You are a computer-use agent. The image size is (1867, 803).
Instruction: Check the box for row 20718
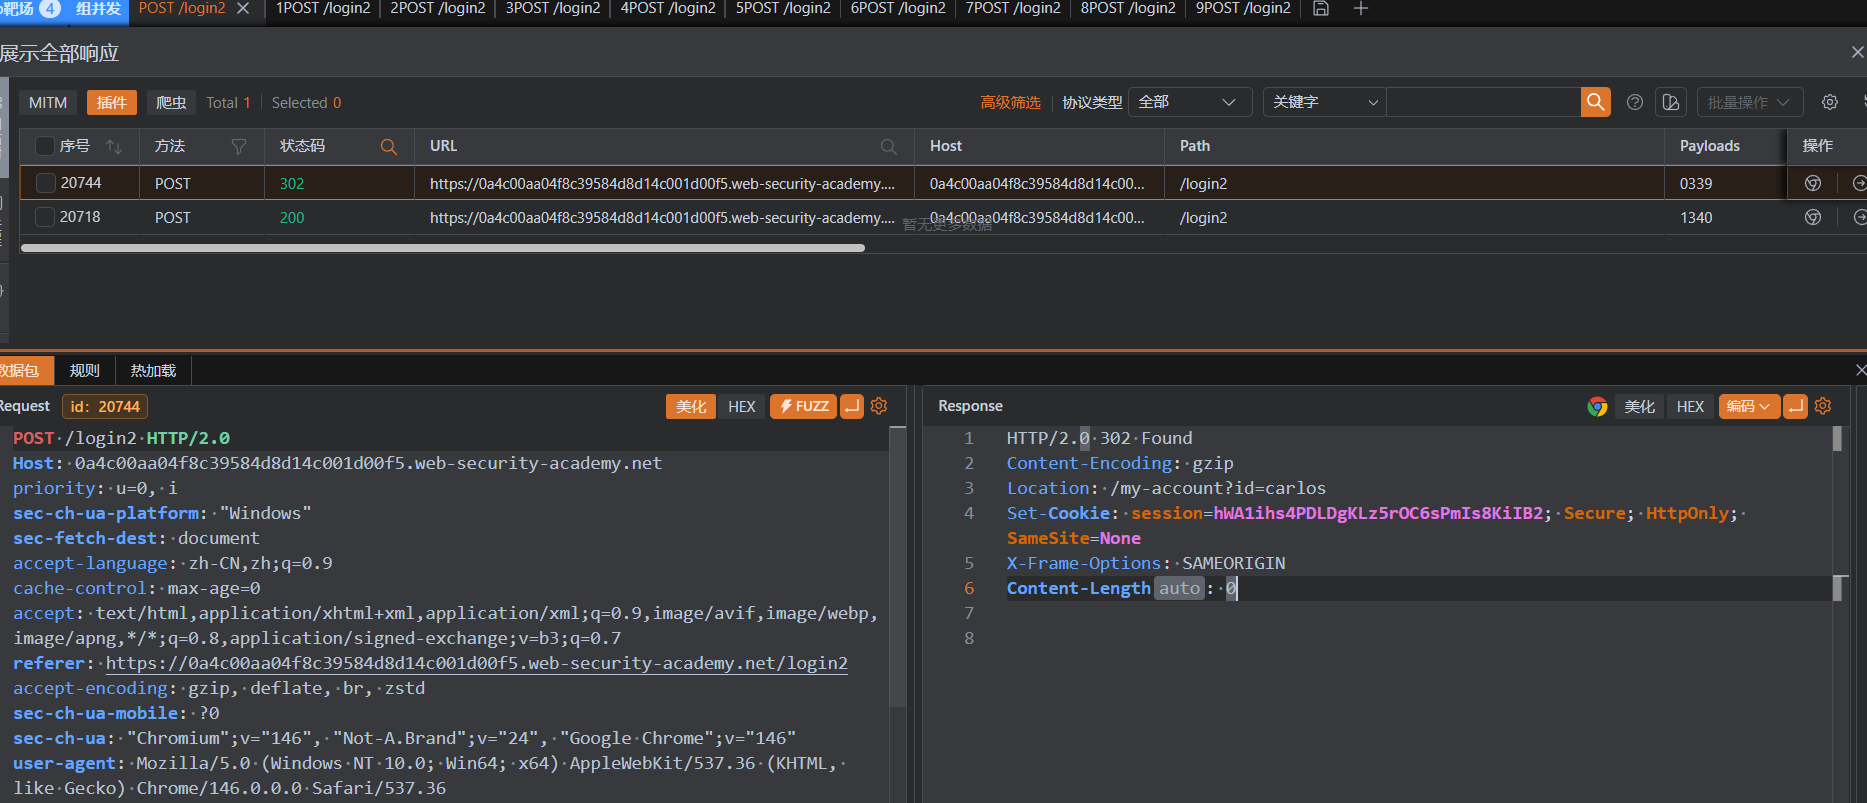[45, 217]
